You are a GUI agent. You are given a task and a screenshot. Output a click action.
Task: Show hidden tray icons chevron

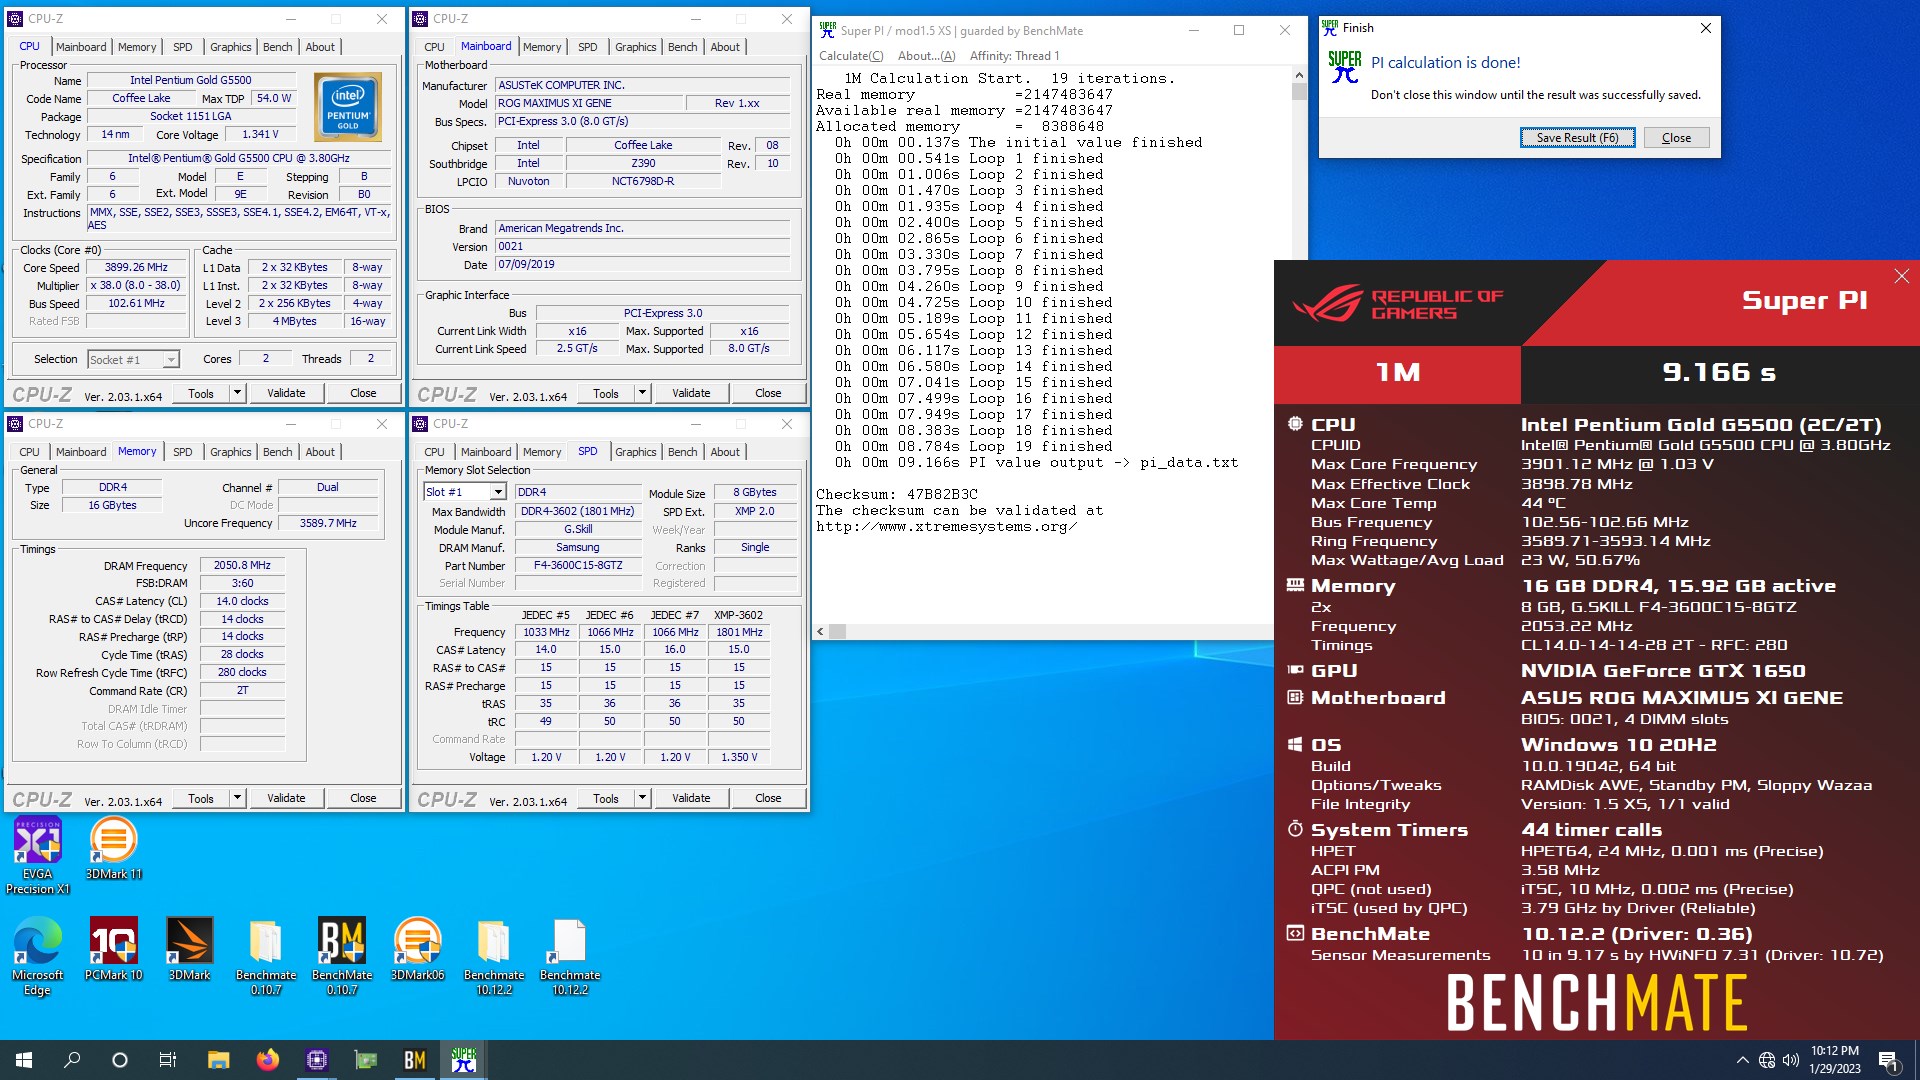(x=1742, y=1060)
